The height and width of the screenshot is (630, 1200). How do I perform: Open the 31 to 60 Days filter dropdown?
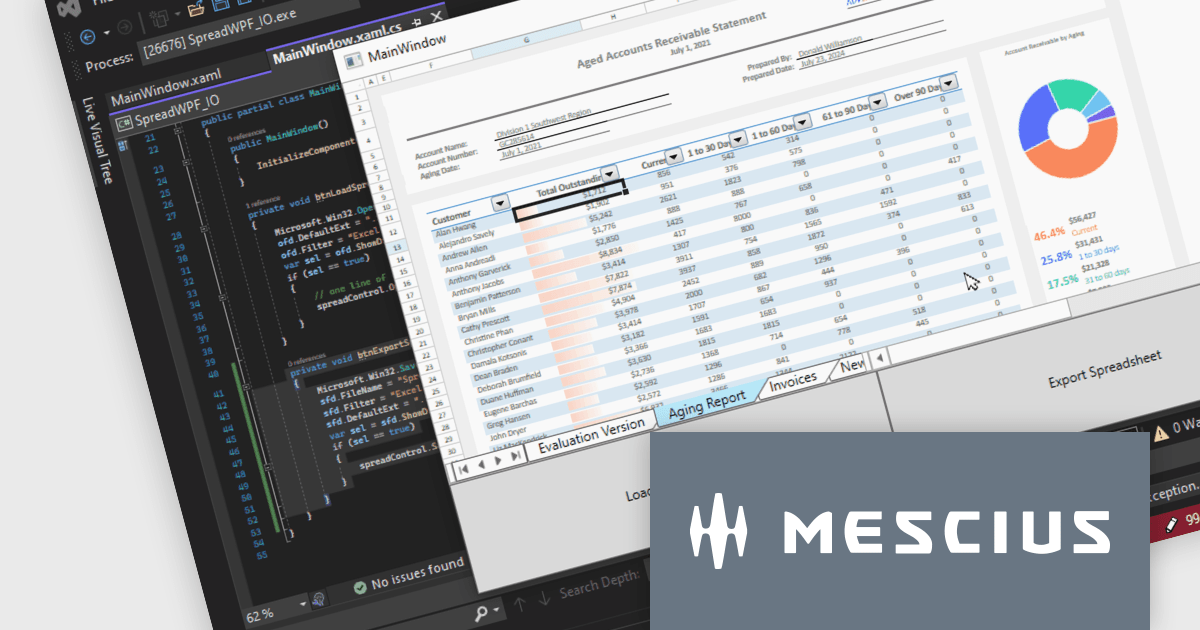tap(804, 120)
